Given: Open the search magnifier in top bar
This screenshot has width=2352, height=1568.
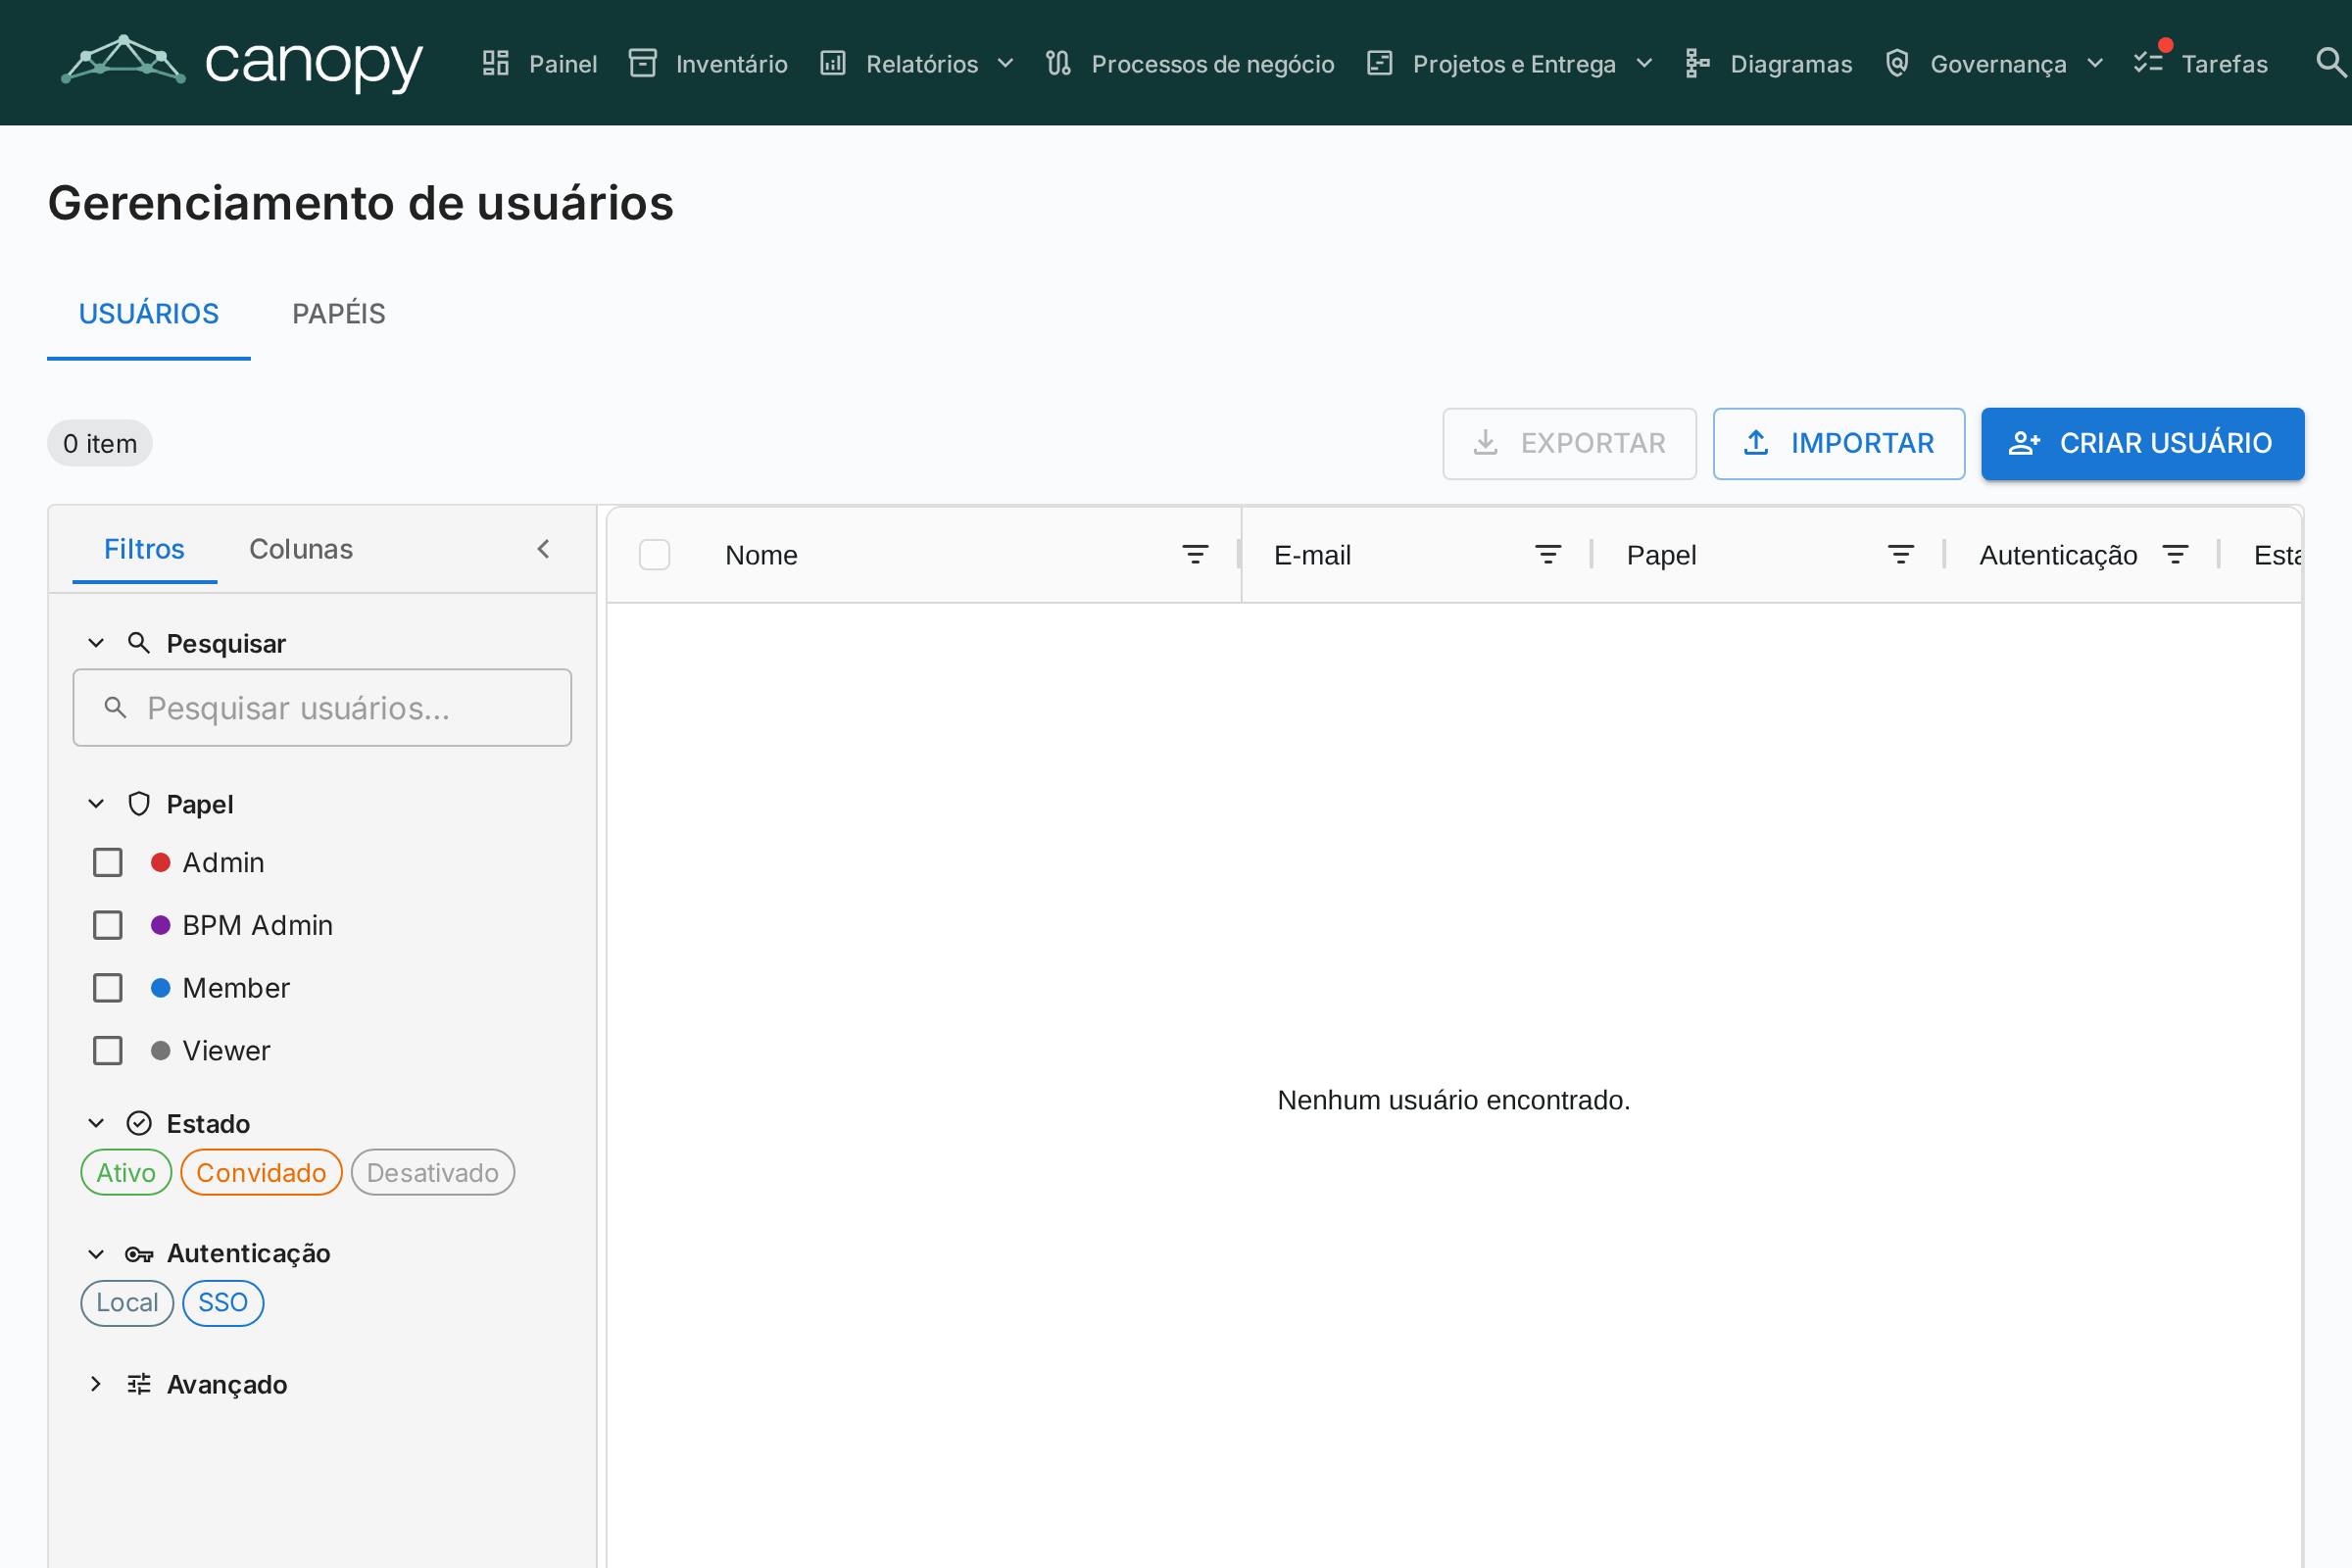Looking at the screenshot, I should coord(2330,62).
